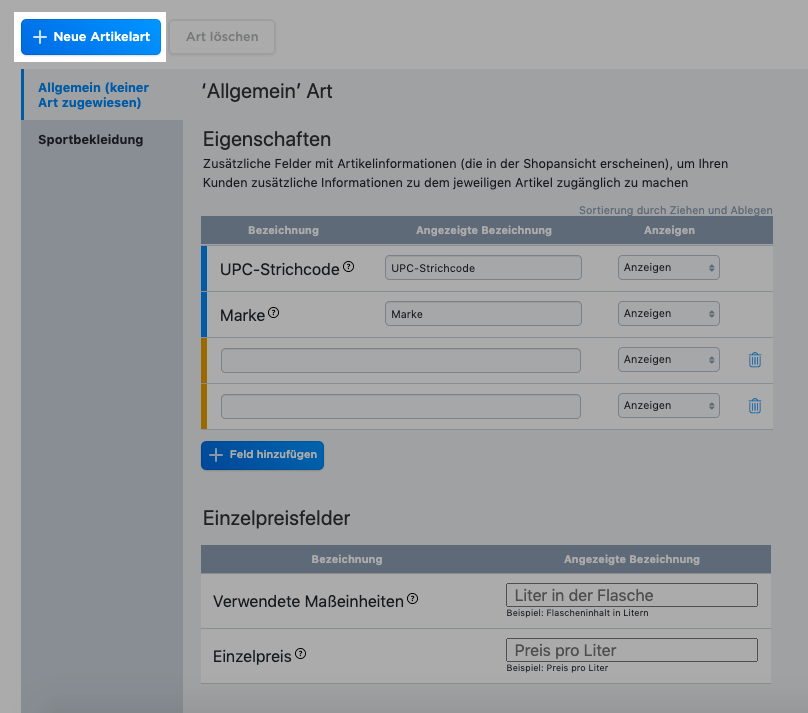Click the Liter in der Flasche input field
Screen dimensions: 808x713
tap(631, 594)
